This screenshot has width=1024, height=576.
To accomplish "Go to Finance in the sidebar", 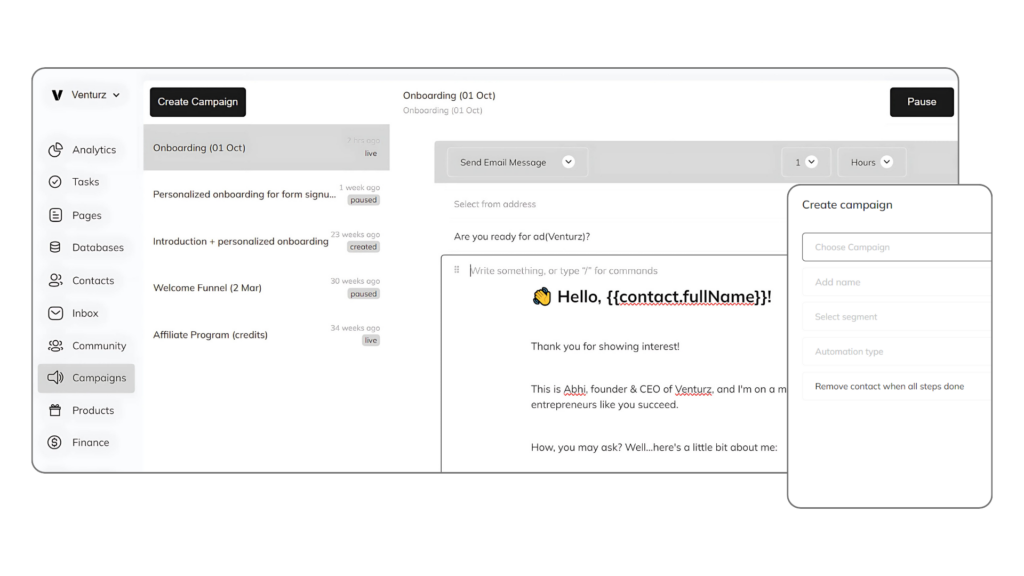I will pos(86,442).
